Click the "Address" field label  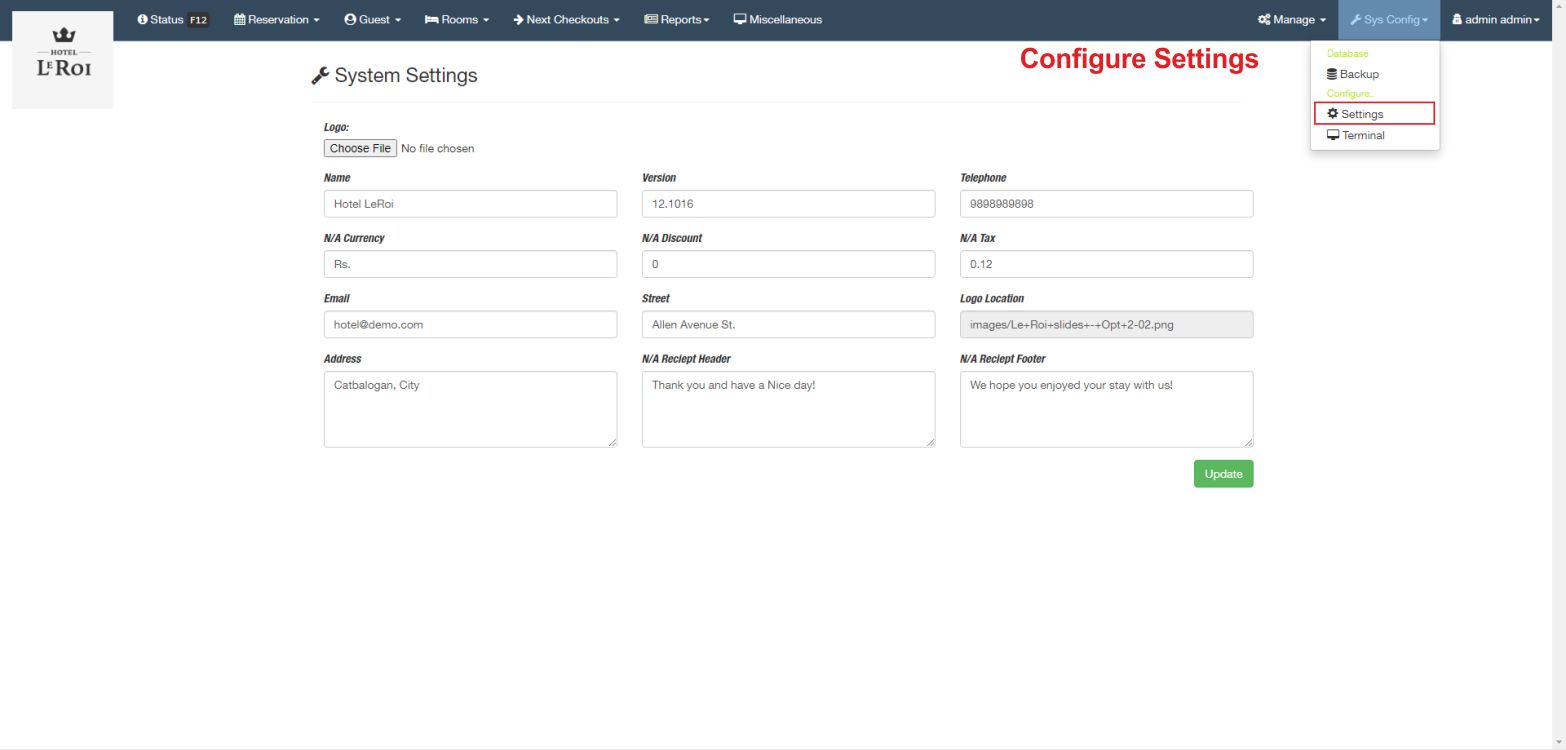click(x=343, y=359)
